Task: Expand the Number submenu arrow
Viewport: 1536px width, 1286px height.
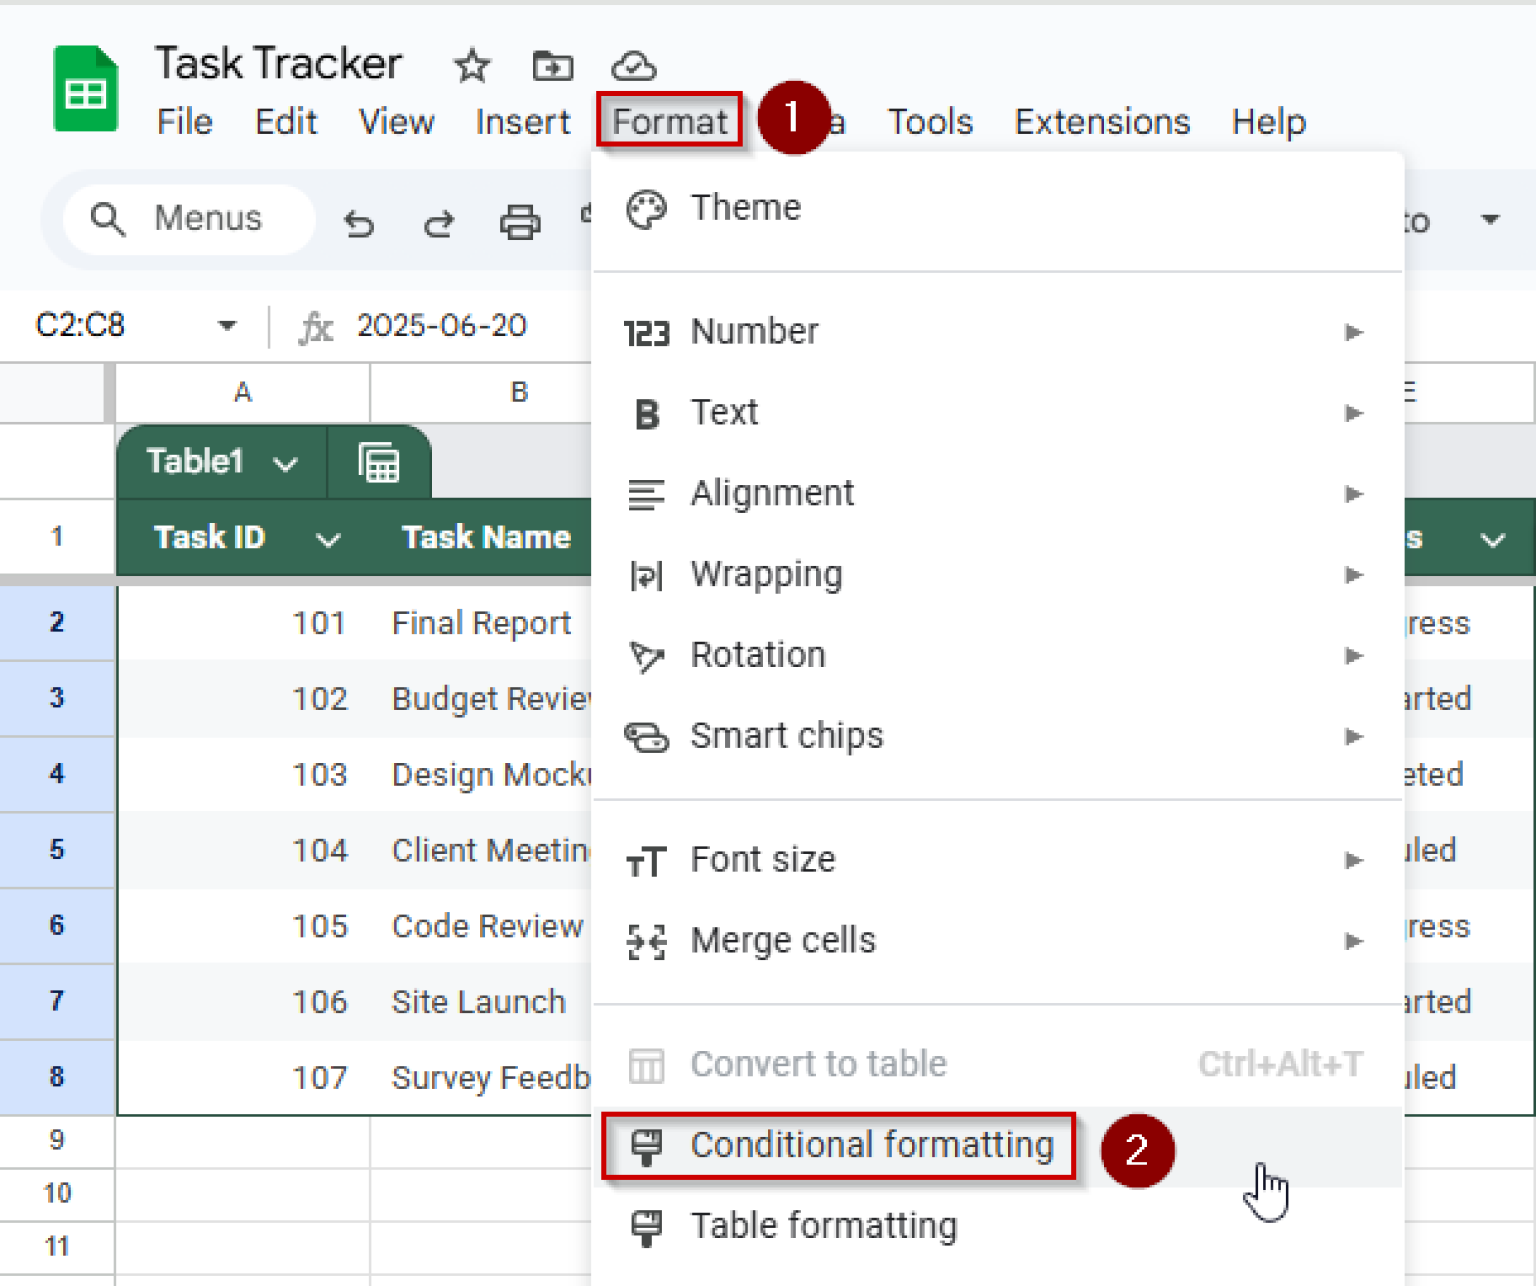Action: tap(1354, 333)
